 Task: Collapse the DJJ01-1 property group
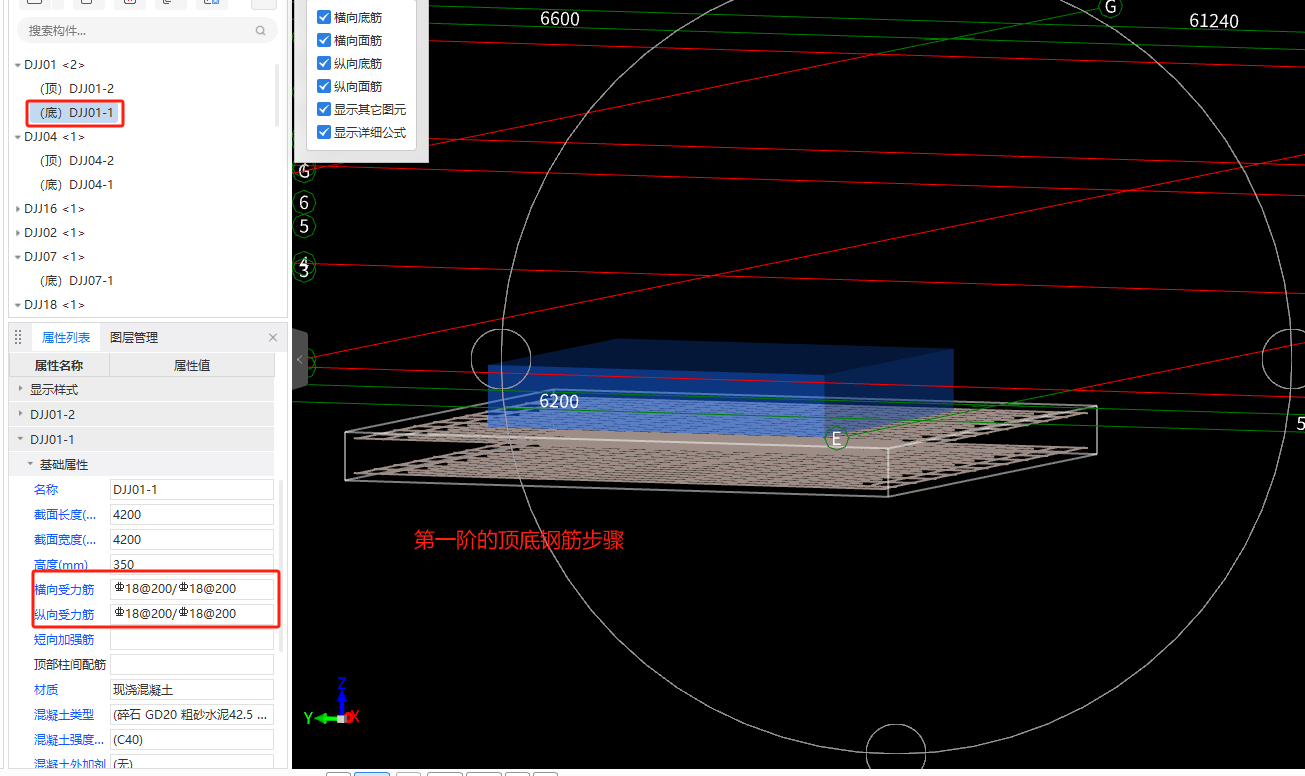[x=20, y=439]
